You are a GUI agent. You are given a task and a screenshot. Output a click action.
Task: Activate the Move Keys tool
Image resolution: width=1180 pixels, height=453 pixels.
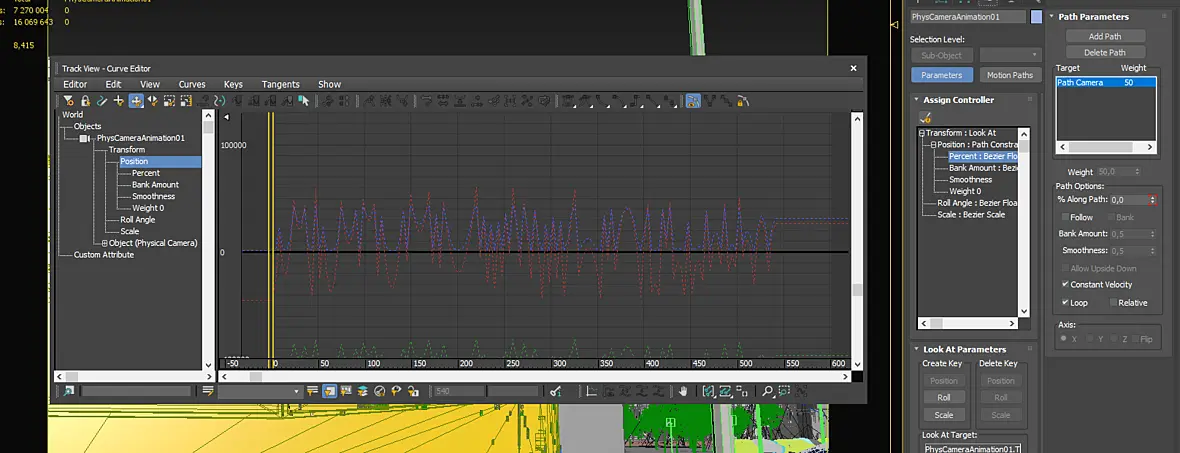[x=136, y=100]
